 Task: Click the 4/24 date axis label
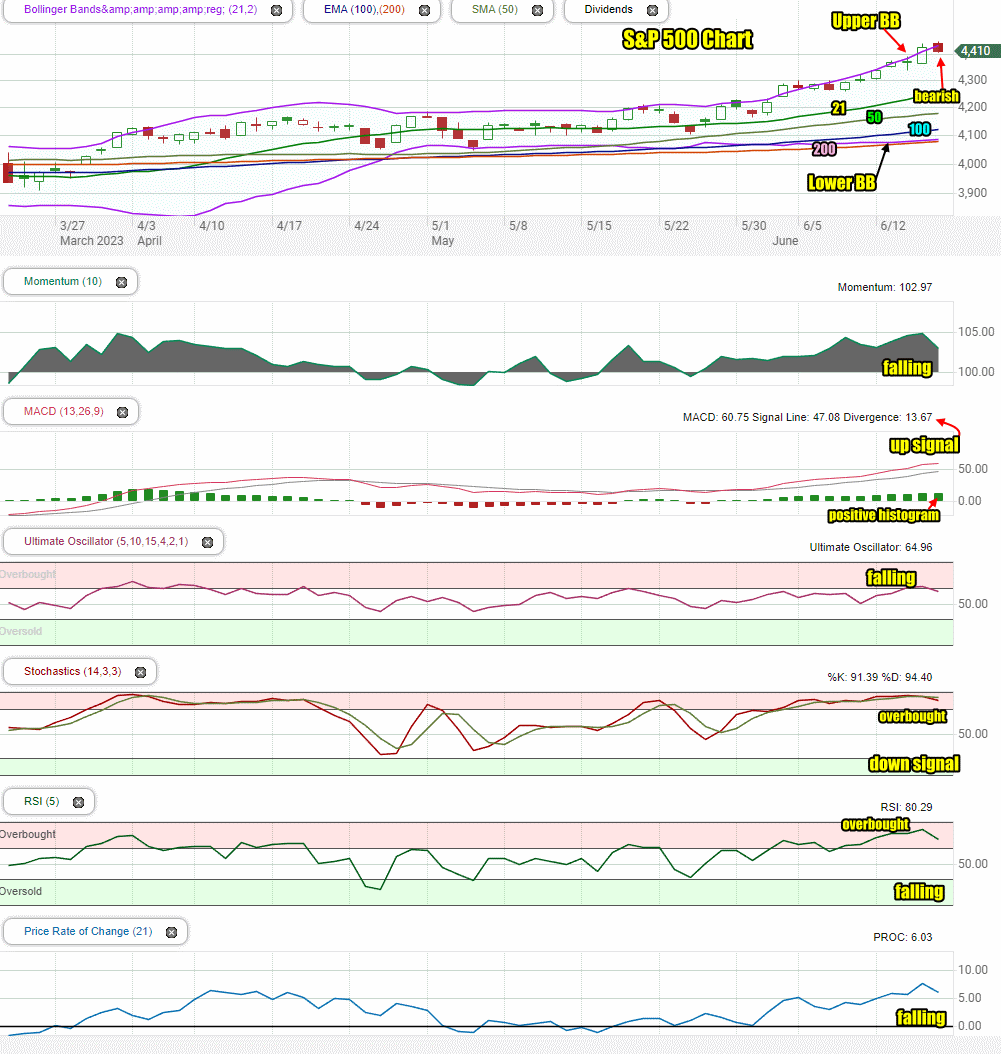pos(366,226)
